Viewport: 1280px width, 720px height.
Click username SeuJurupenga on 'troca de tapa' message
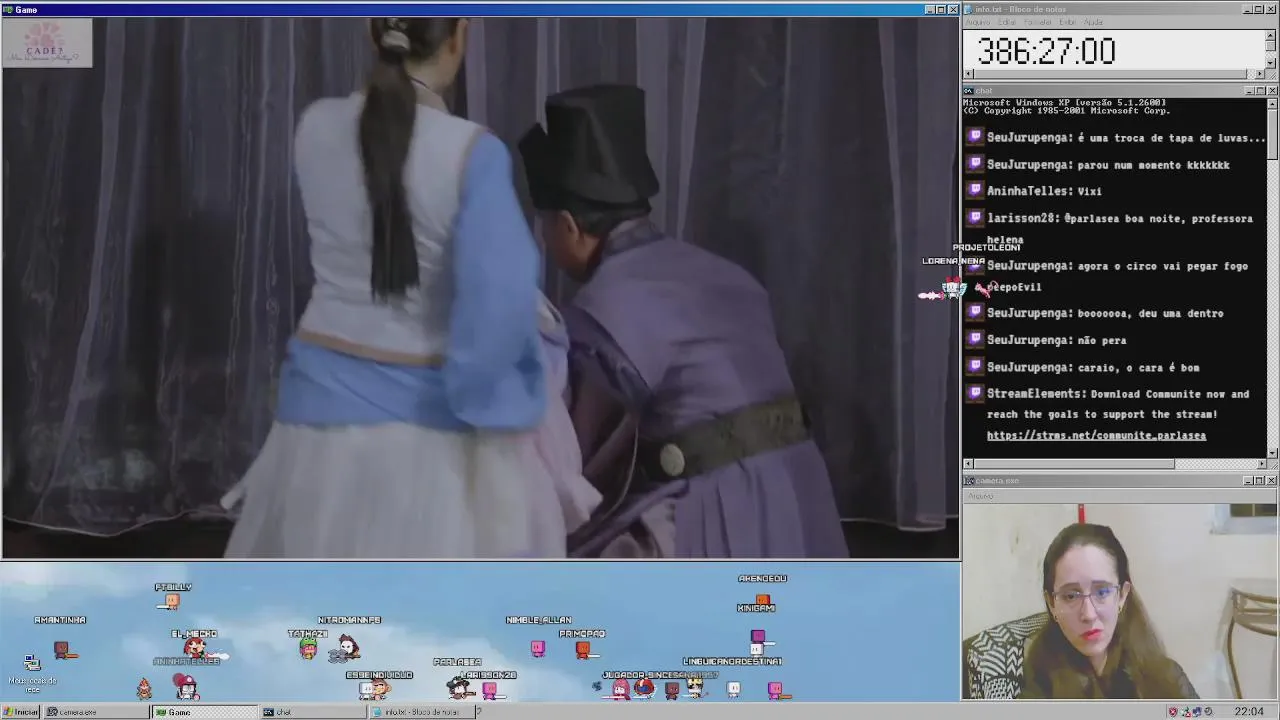click(1029, 138)
